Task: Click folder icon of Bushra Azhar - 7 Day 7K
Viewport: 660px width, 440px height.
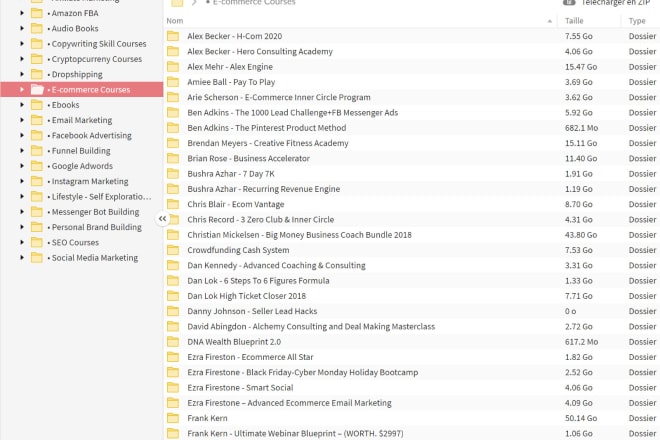Action: (x=173, y=174)
